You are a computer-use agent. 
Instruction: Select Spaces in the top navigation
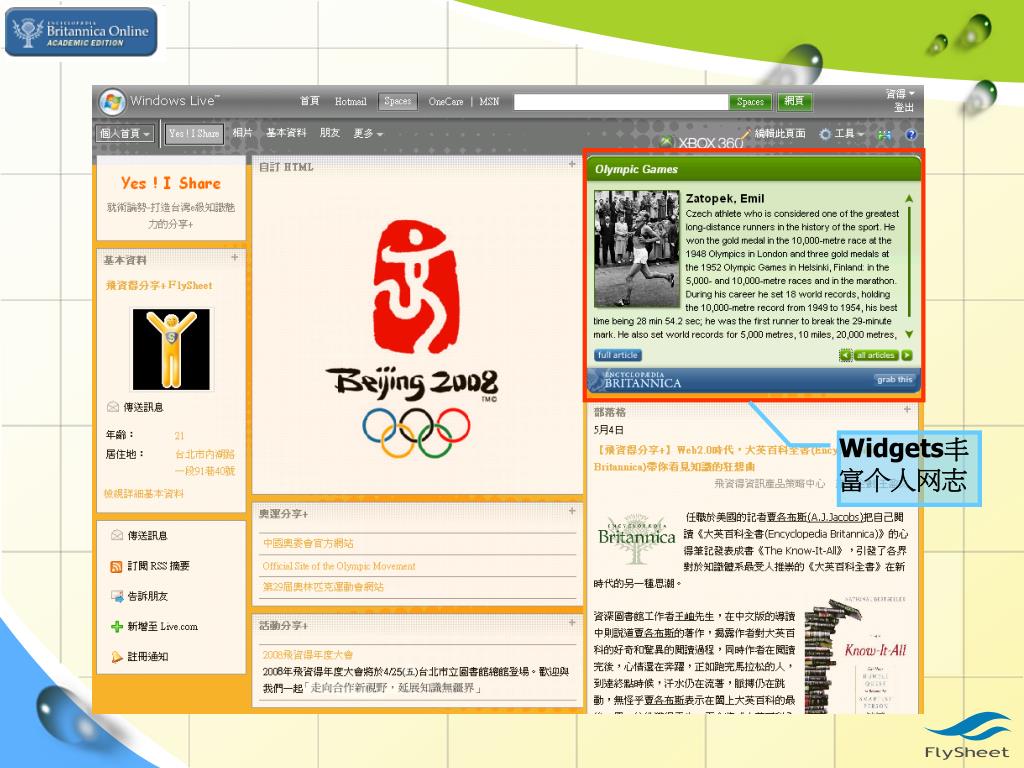(398, 101)
